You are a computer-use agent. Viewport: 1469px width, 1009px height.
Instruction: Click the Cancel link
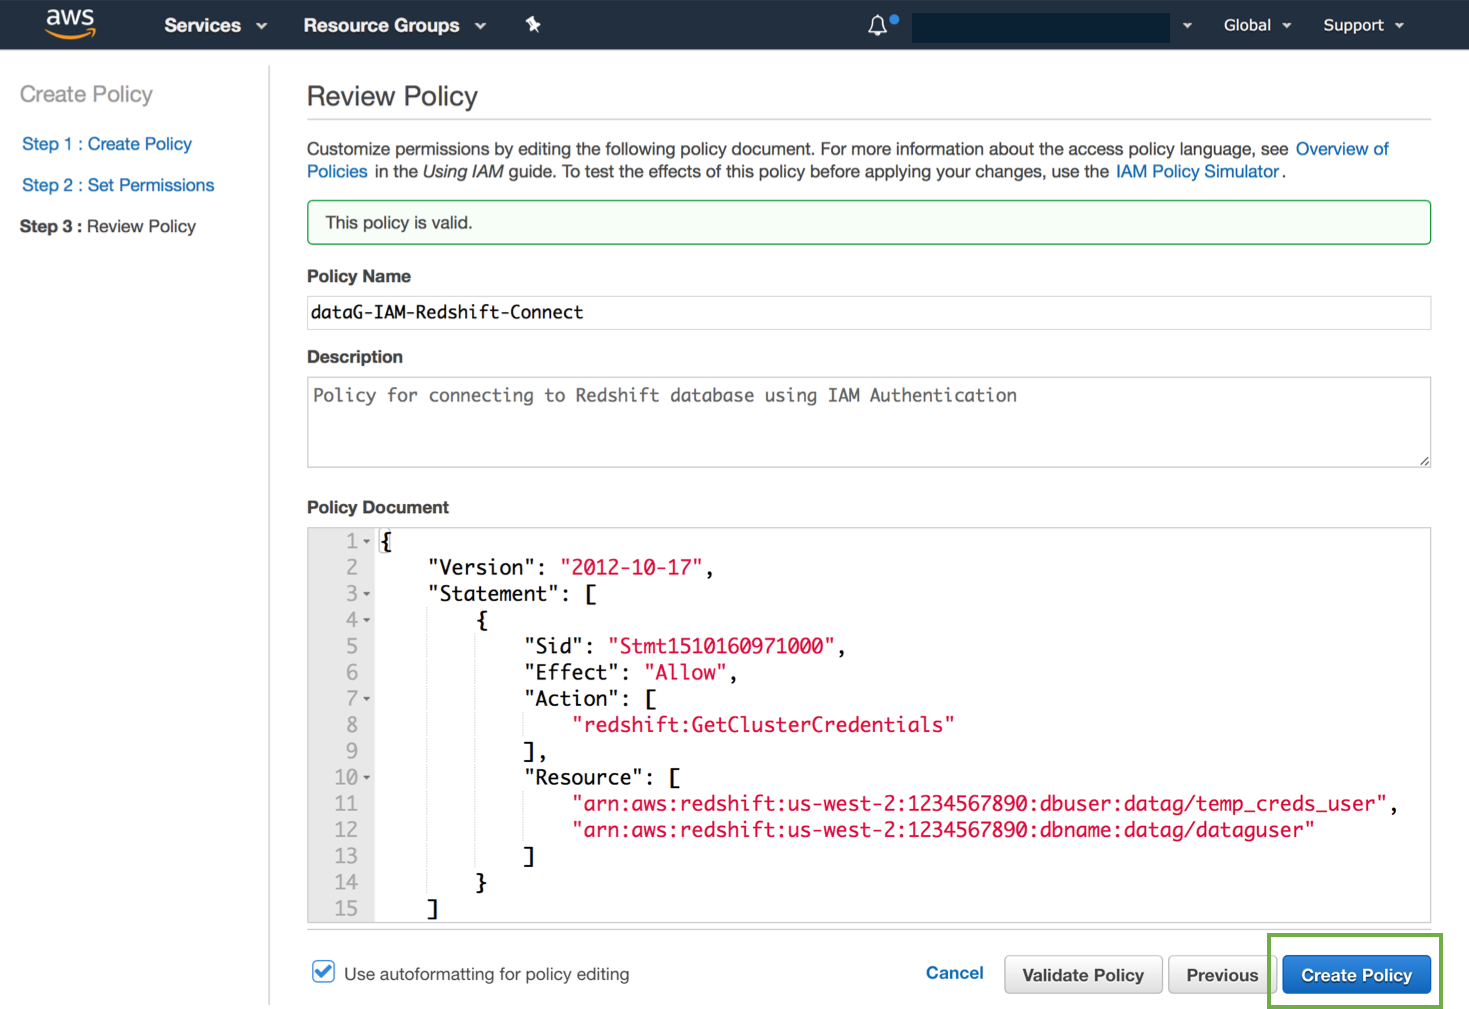click(954, 973)
